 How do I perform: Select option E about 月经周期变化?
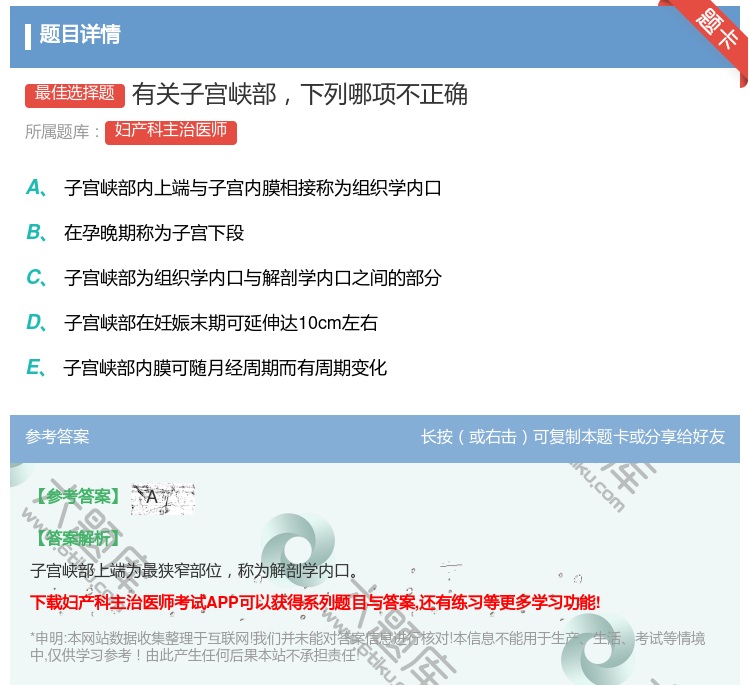pos(206,367)
